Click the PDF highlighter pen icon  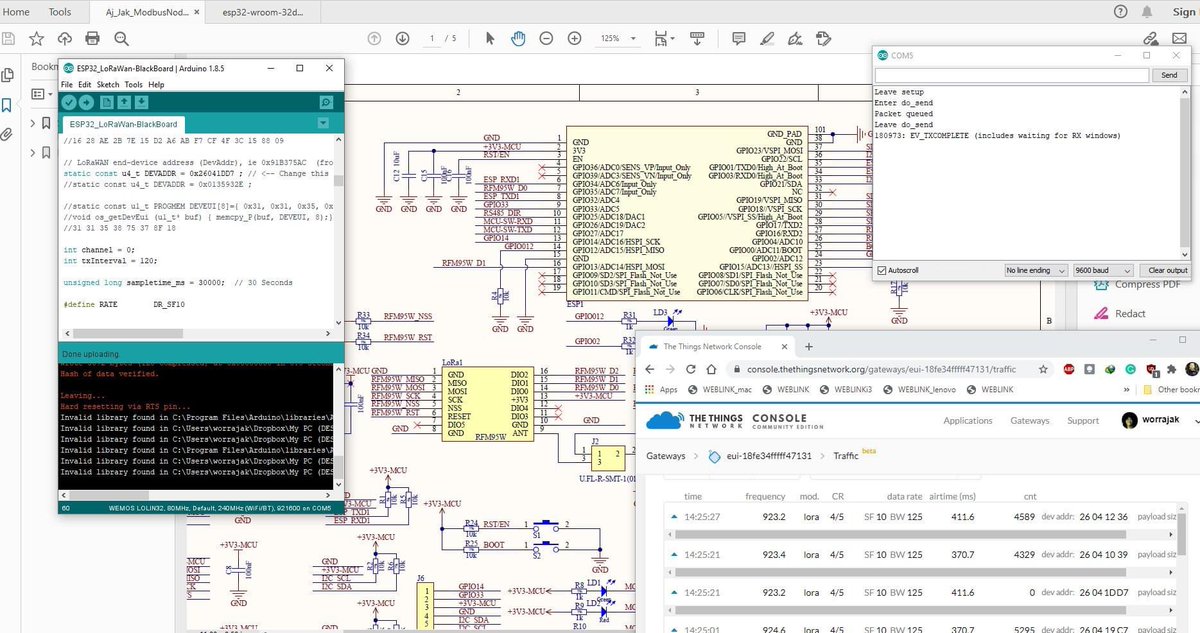pyautogui.click(x=768, y=38)
